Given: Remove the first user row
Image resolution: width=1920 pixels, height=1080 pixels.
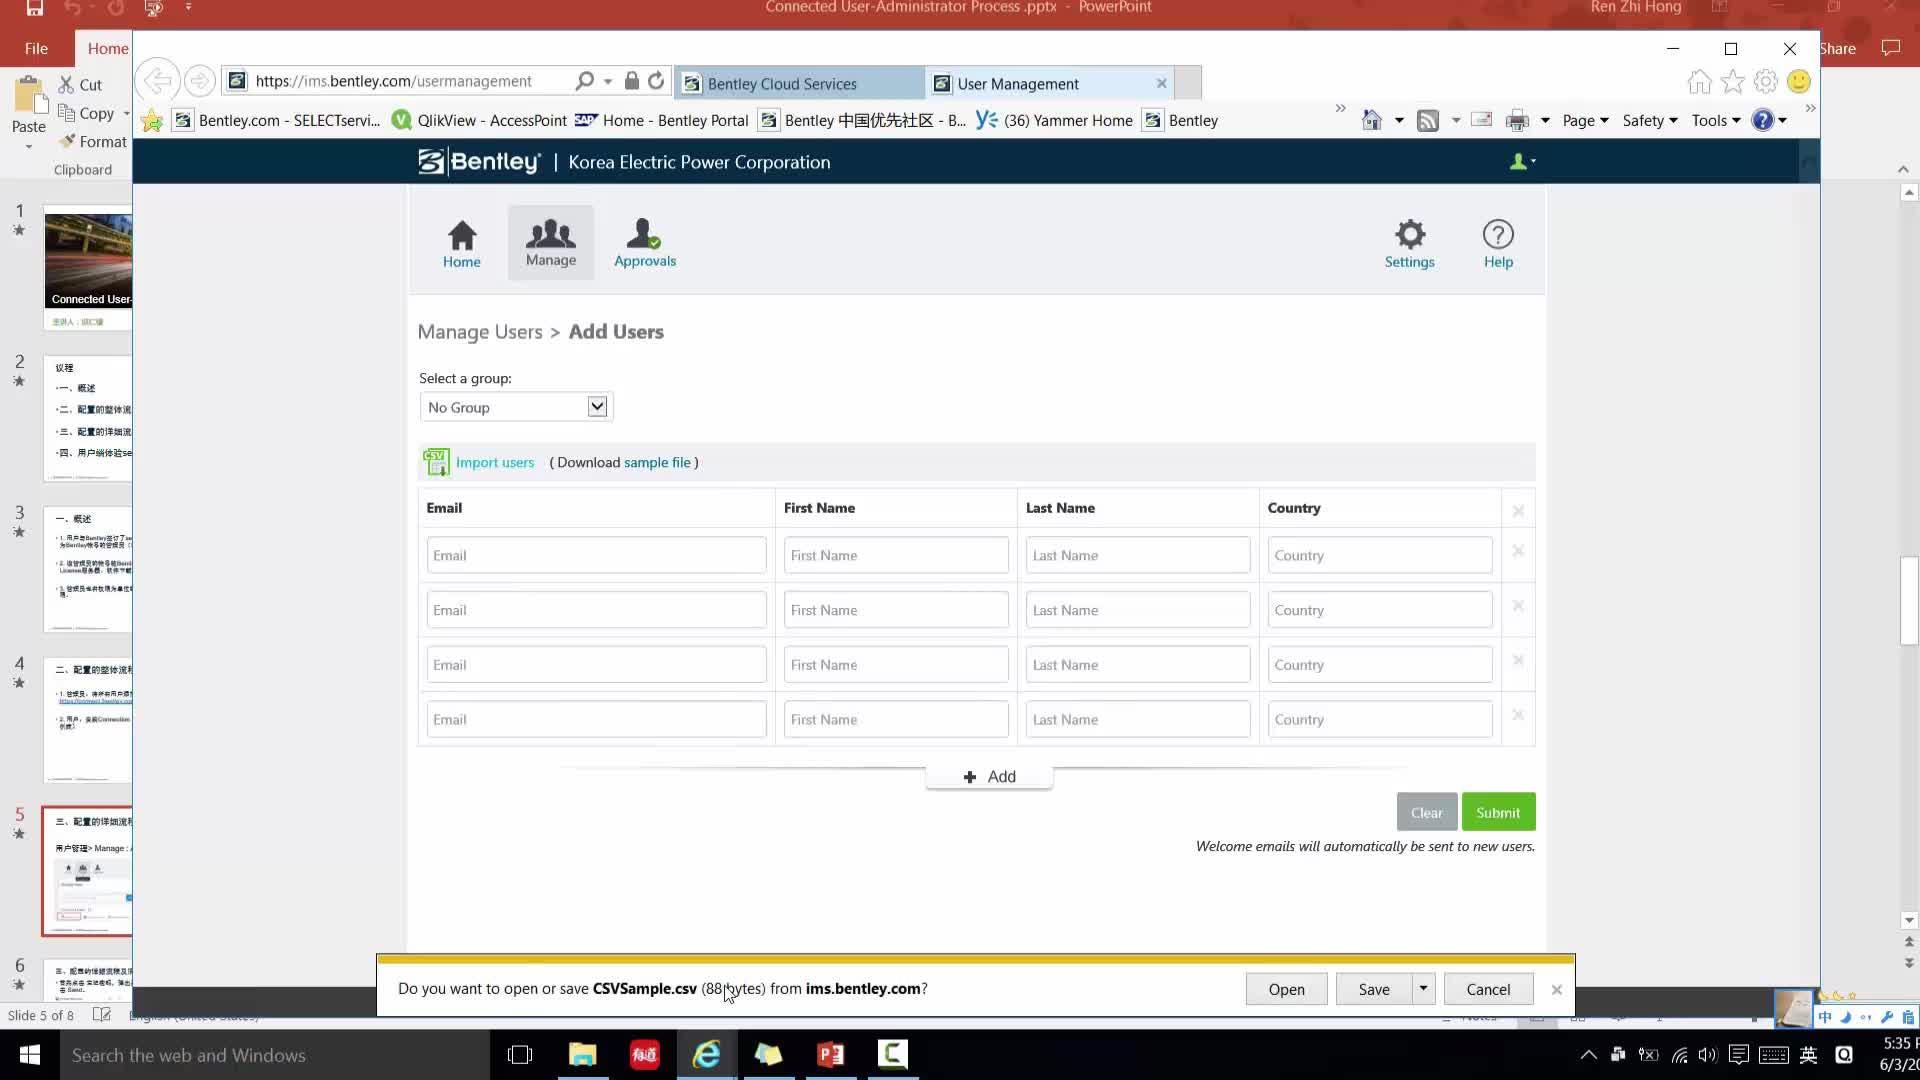Looking at the screenshot, I should (1517, 551).
